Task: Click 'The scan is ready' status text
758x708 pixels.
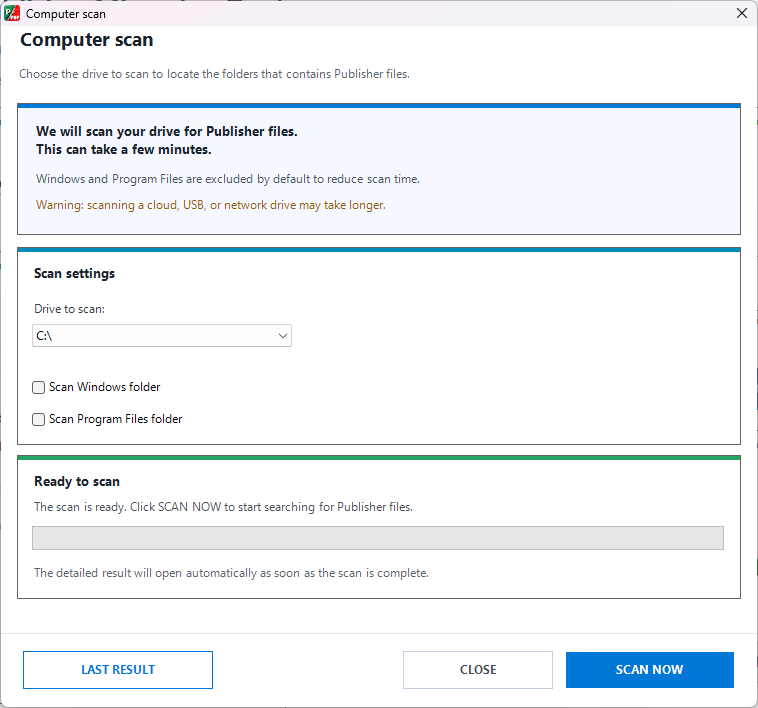Action: click(x=223, y=506)
